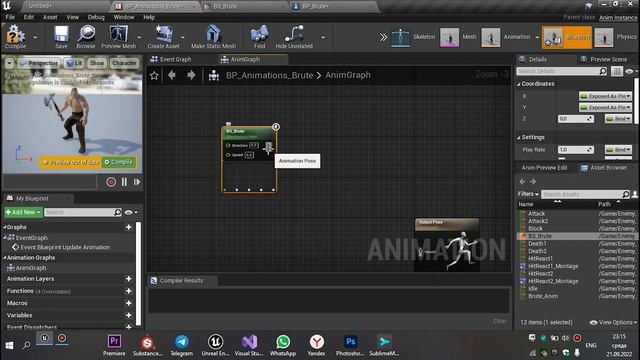
Task: Open the Find tool
Action: click(x=259, y=36)
